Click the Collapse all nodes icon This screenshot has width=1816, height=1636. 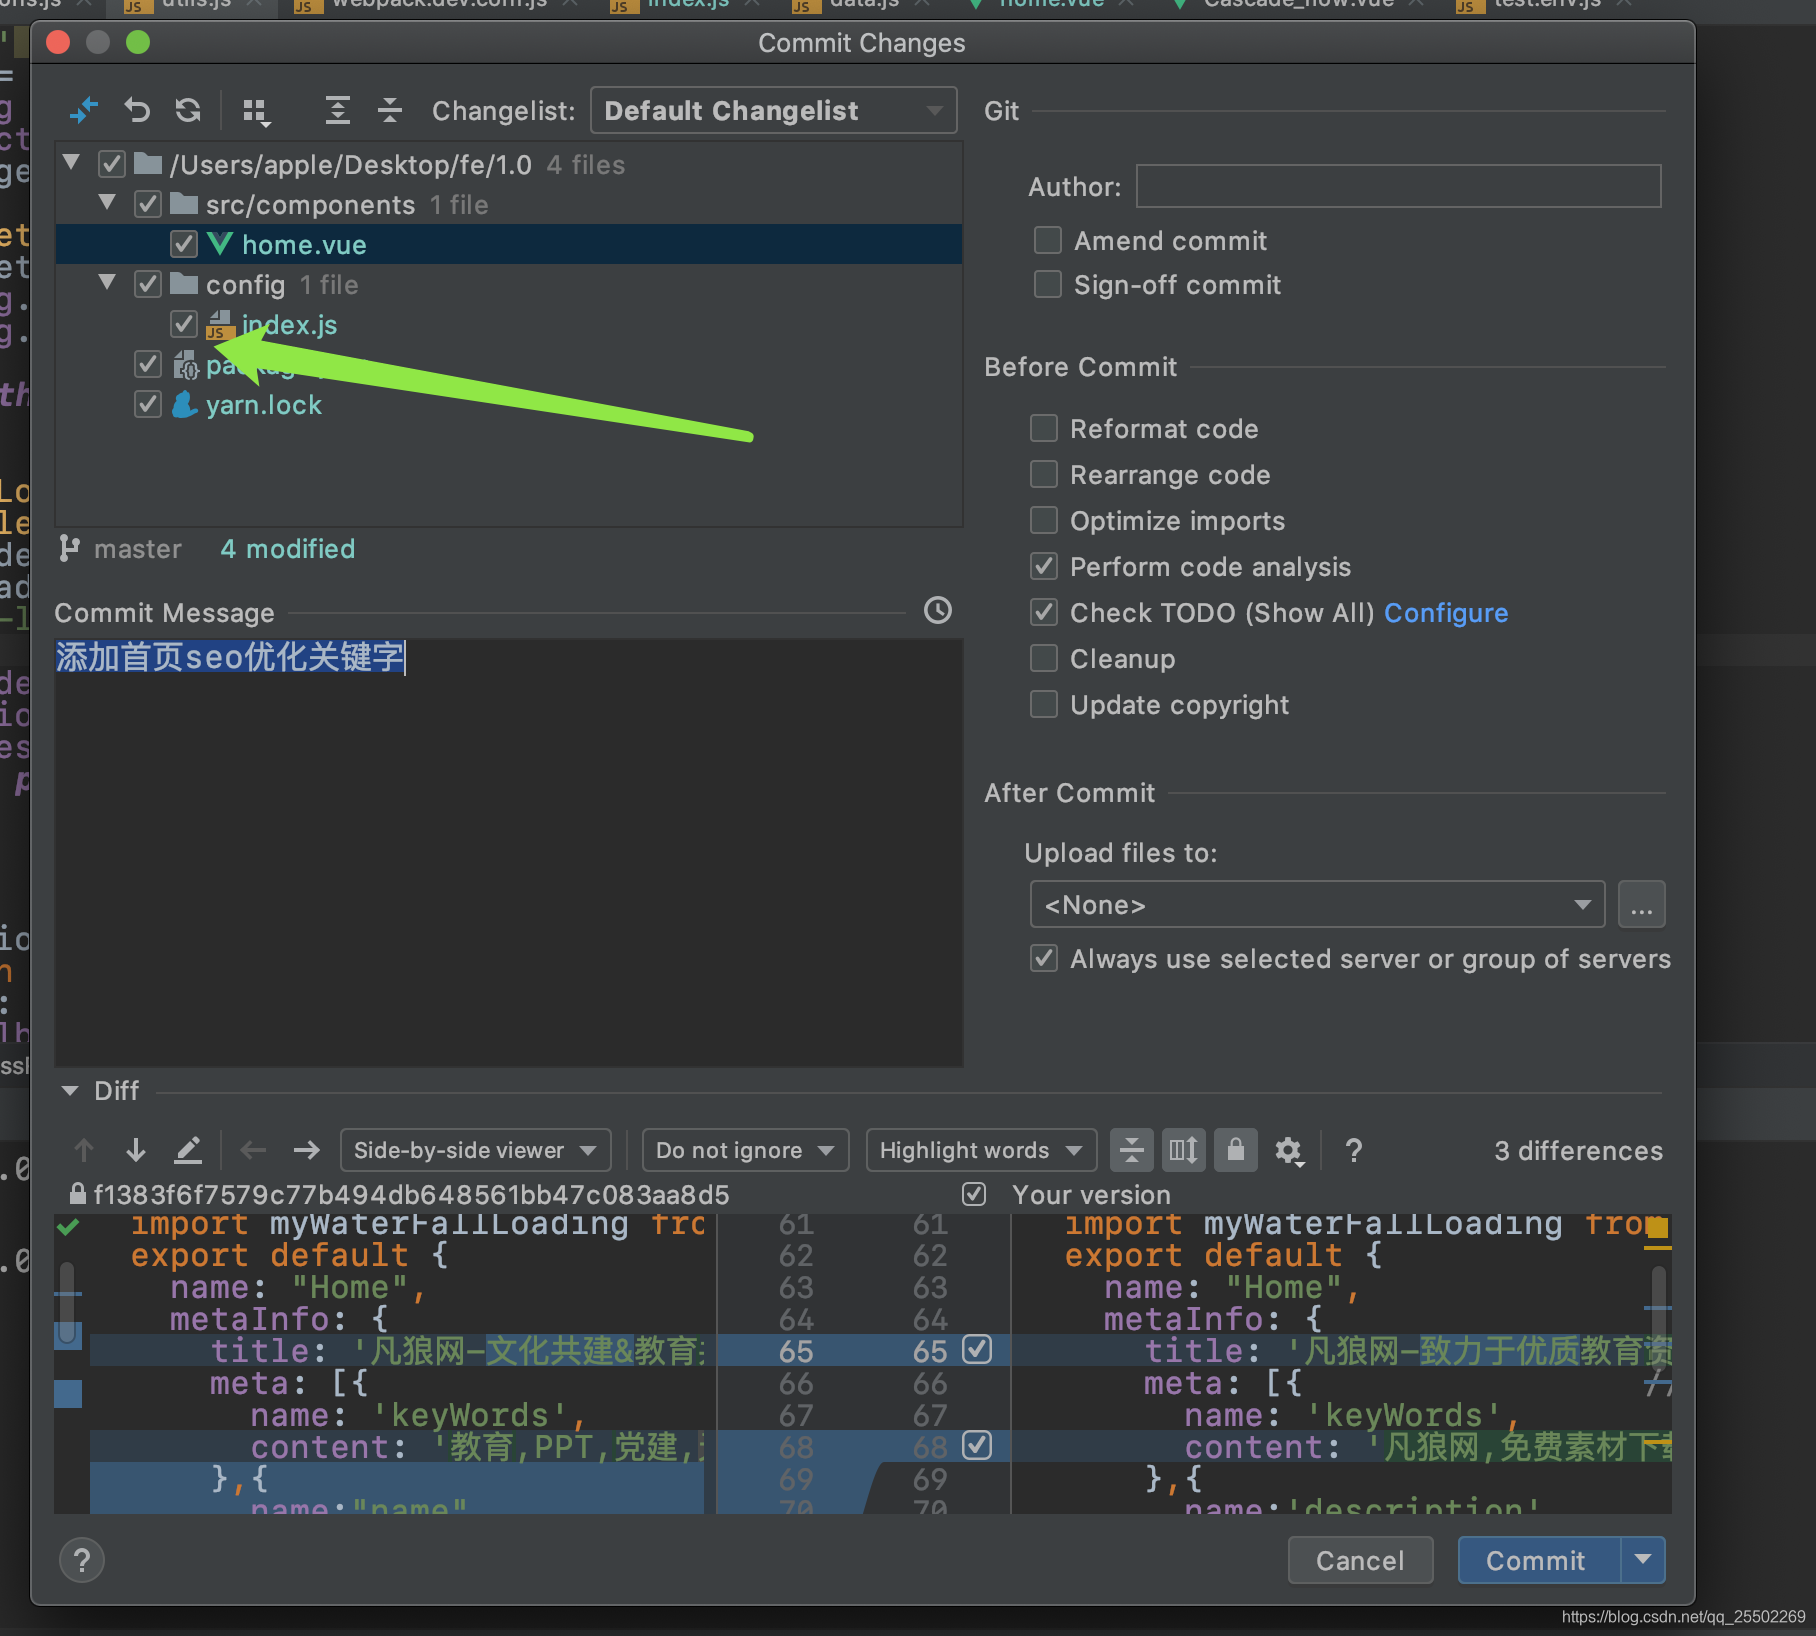[390, 110]
